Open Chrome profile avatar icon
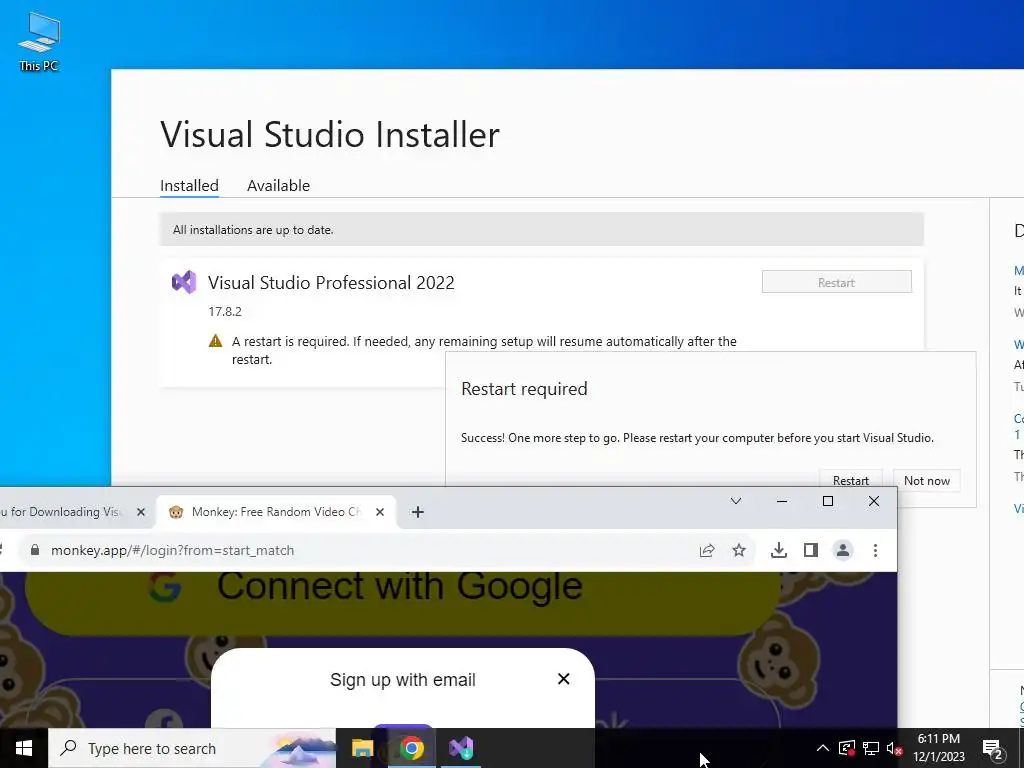The height and width of the screenshot is (768, 1024). pyautogui.click(x=843, y=551)
